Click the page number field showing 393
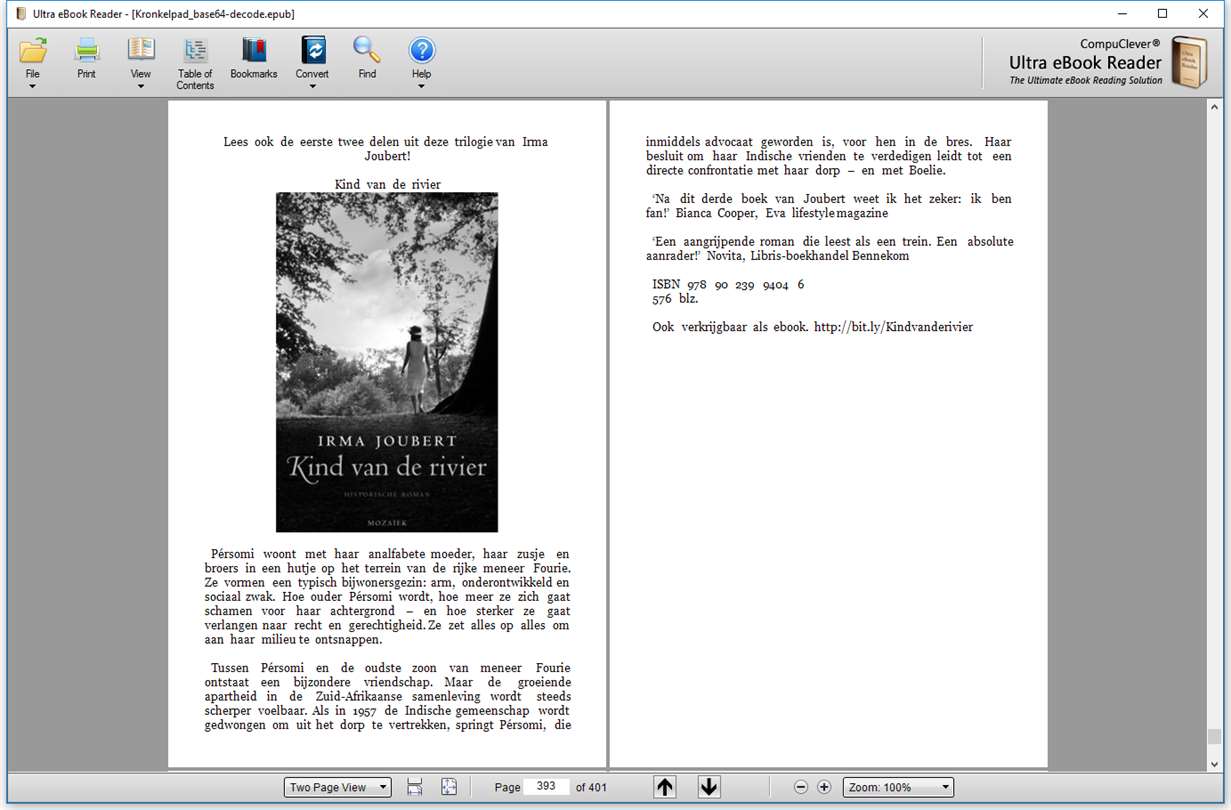The image size is (1231, 810). point(546,787)
